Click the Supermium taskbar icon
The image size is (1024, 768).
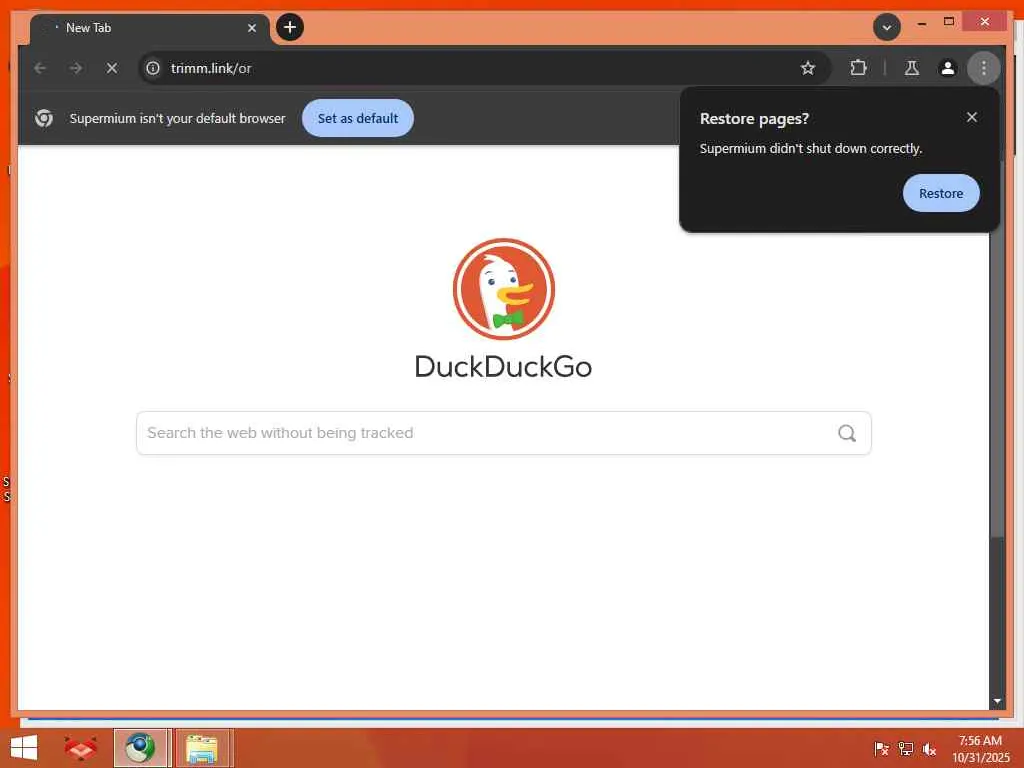pyautogui.click(x=141, y=748)
